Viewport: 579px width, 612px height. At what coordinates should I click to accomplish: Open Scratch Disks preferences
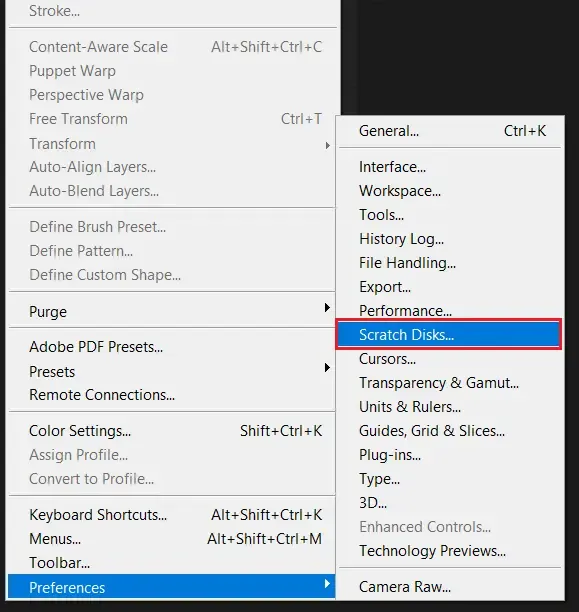point(449,334)
